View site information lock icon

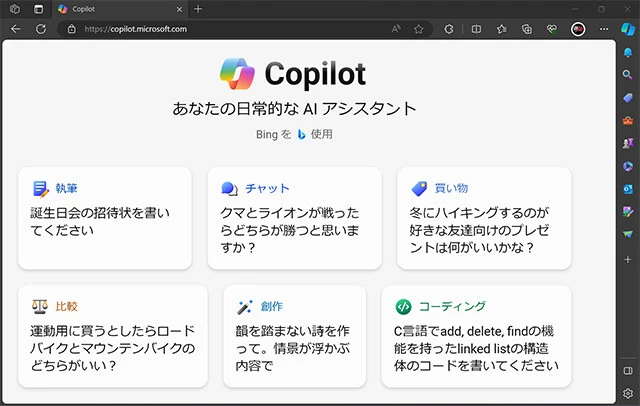pyautogui.click(x=71, y=29)
